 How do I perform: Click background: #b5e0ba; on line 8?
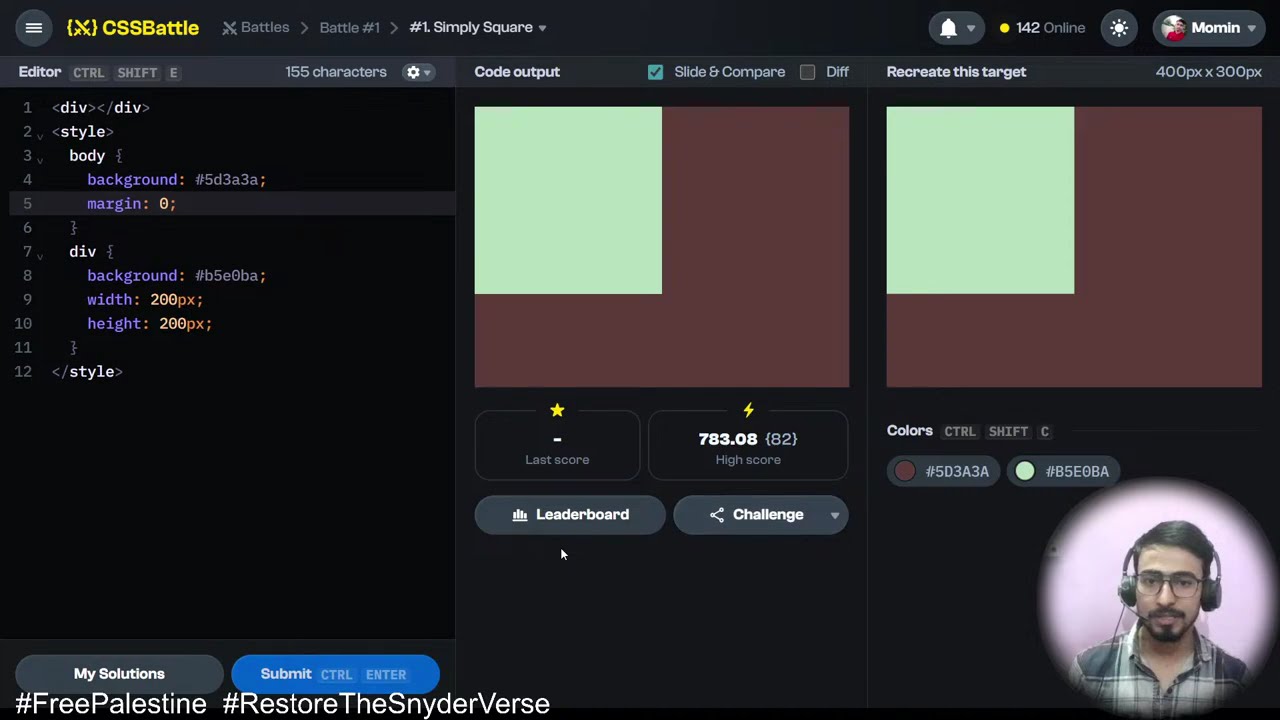tap(177, 276)
